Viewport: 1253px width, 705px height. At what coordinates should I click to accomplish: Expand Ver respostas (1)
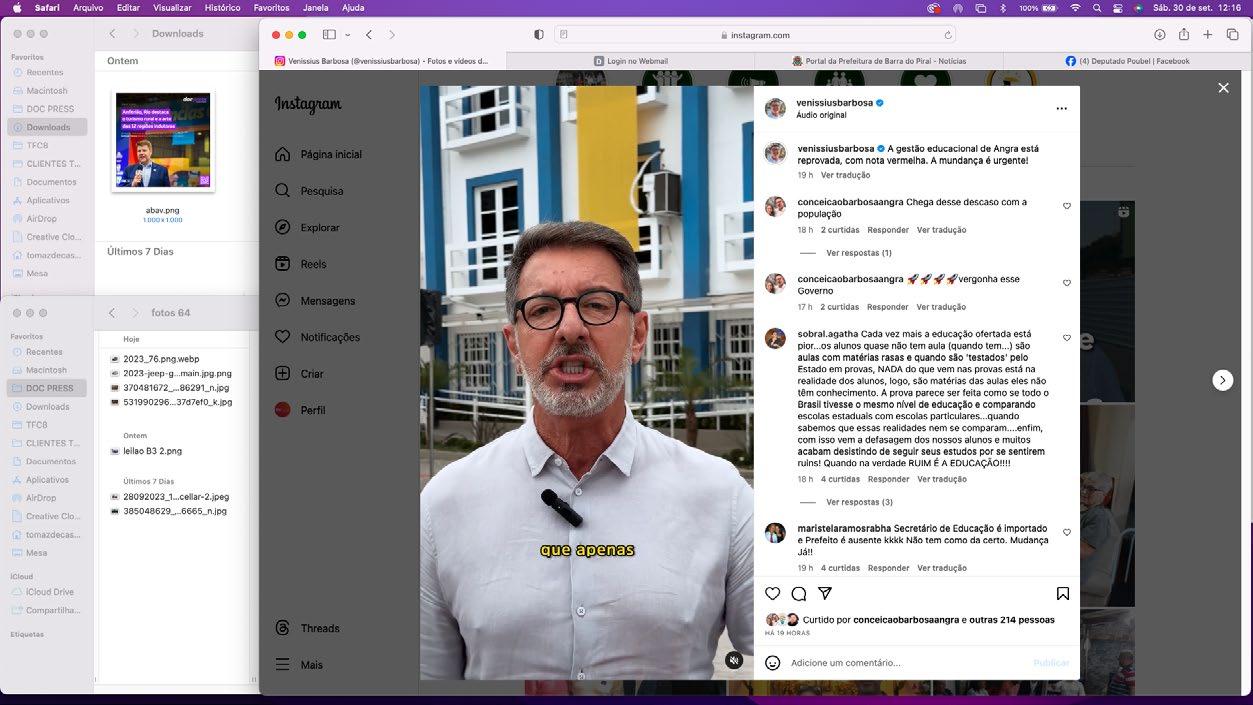pos(859,254)
